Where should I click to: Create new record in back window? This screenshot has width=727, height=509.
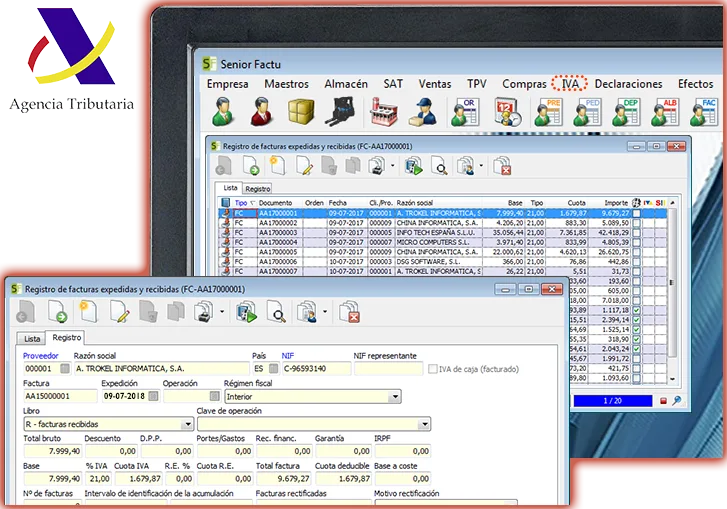point(277,165)
